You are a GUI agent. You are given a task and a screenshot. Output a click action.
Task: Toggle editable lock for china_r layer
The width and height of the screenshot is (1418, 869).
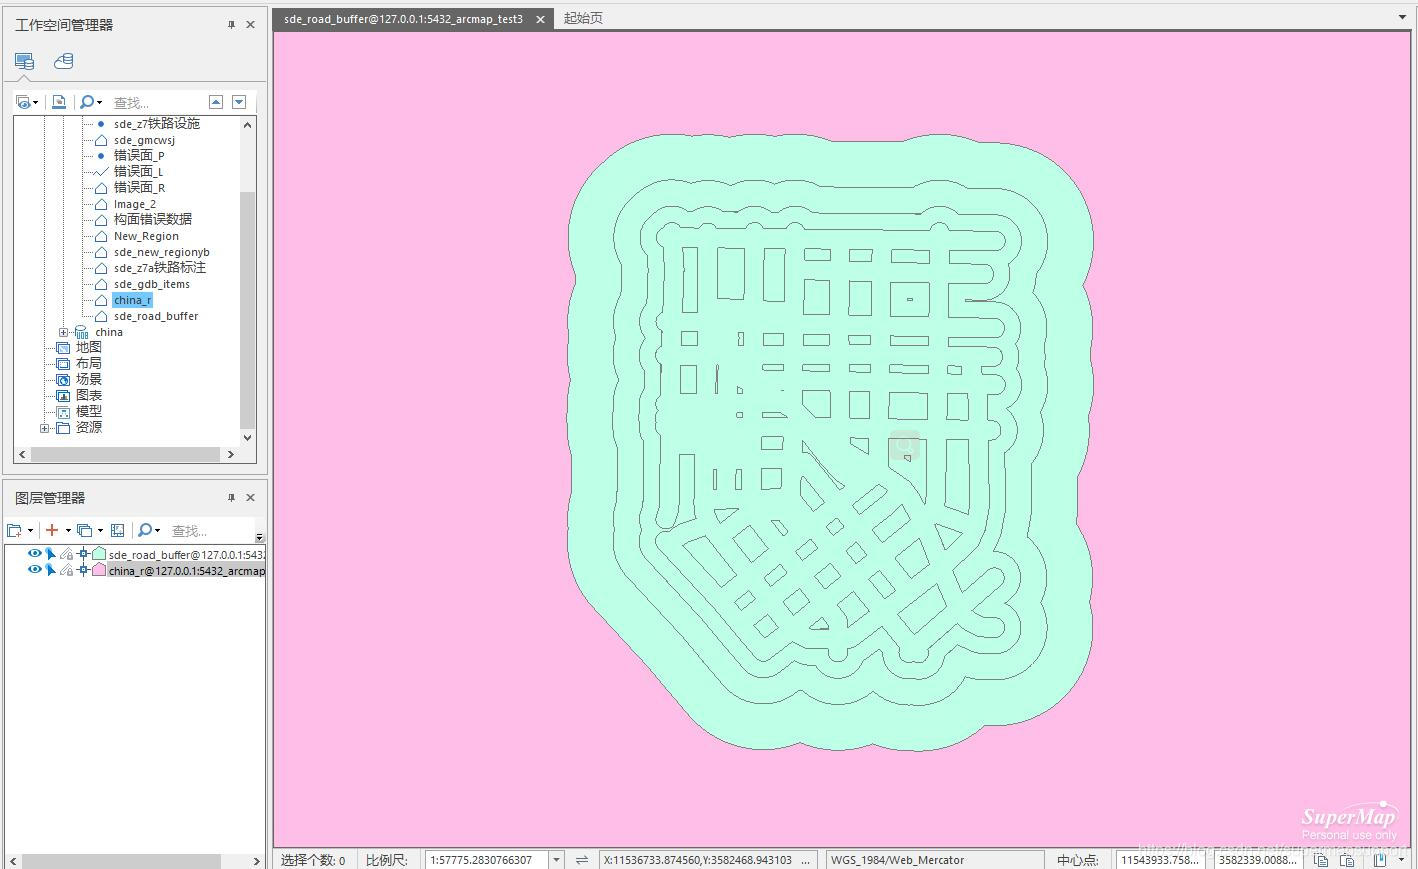(66, 570)
